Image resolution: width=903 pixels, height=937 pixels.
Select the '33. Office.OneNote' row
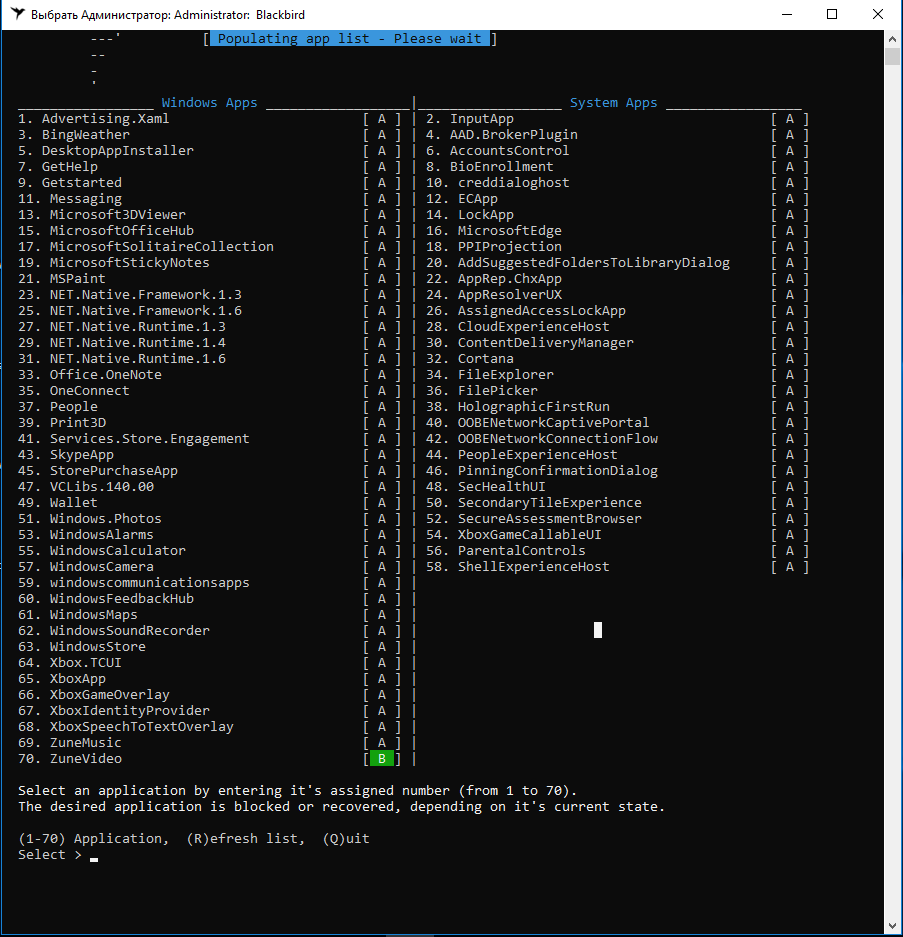click(209, 375)
